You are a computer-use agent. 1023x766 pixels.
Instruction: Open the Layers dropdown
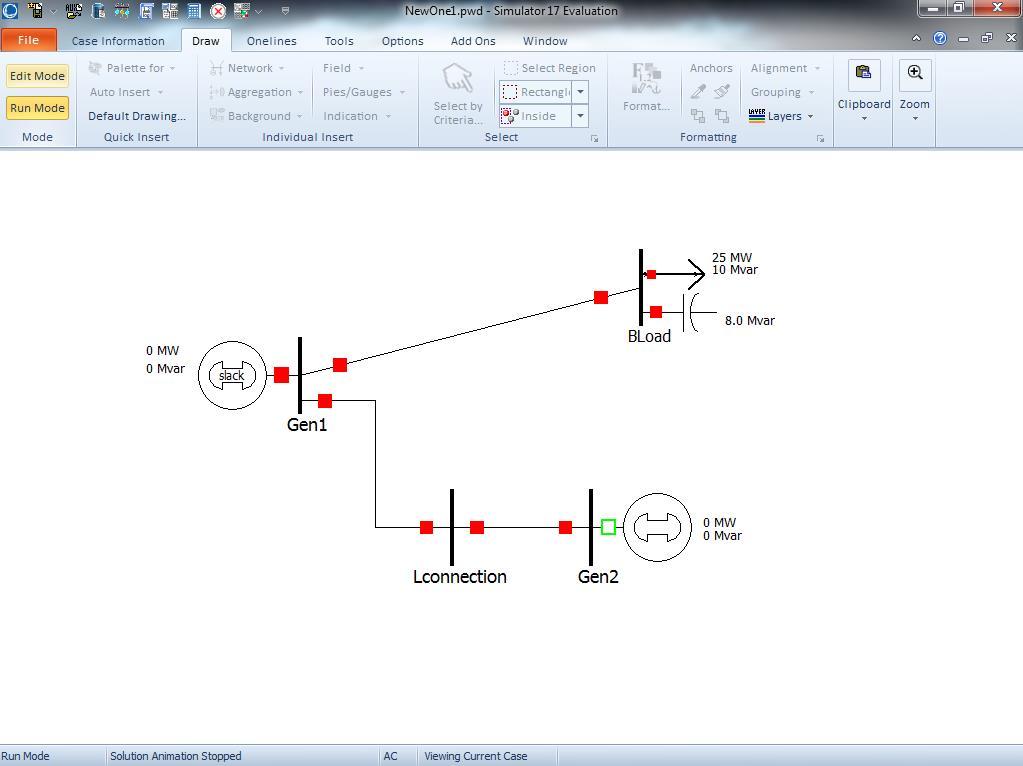click(x=781, y=116)
